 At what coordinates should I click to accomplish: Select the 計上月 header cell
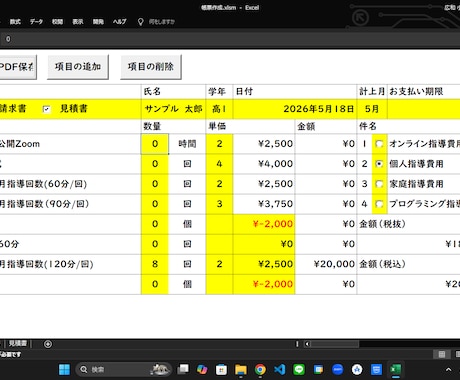click(x=372, y=92)
